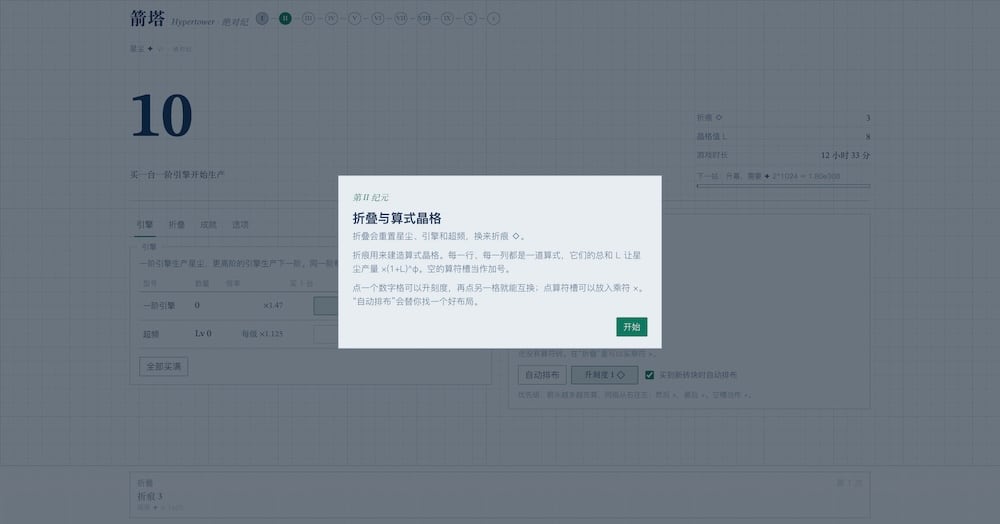
Task: Select the final circle after era X
Action: [493, 18]
